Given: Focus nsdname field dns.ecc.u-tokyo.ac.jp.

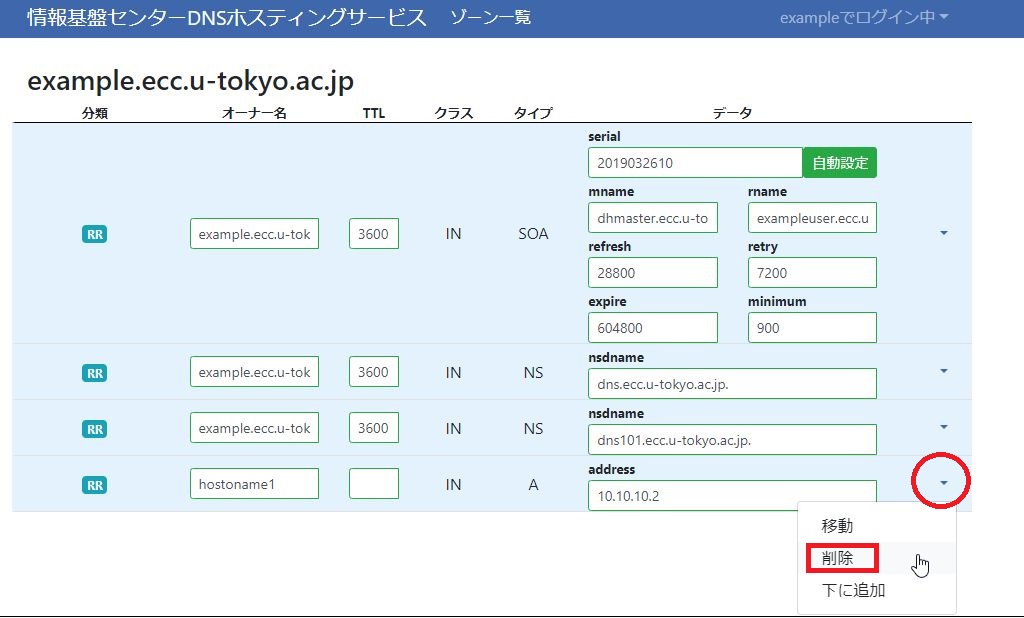Looking at the screenshot, I should 732,383.
